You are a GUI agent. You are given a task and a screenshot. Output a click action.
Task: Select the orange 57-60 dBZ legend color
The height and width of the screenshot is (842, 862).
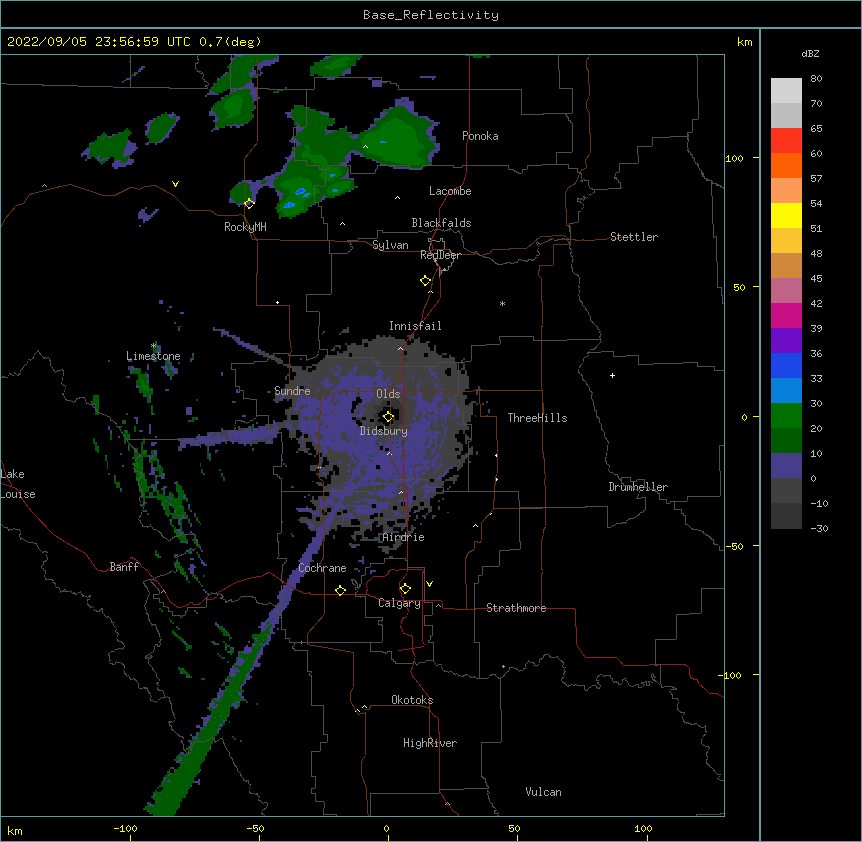point(786,165)
